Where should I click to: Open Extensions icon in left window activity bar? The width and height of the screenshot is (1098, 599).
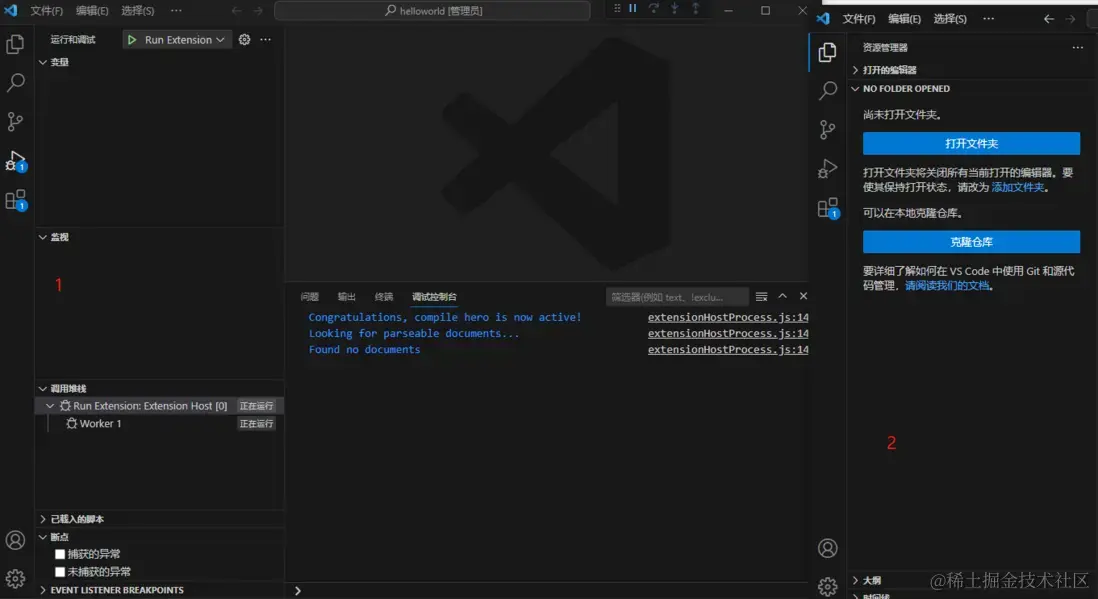click(x=15, y=200)
